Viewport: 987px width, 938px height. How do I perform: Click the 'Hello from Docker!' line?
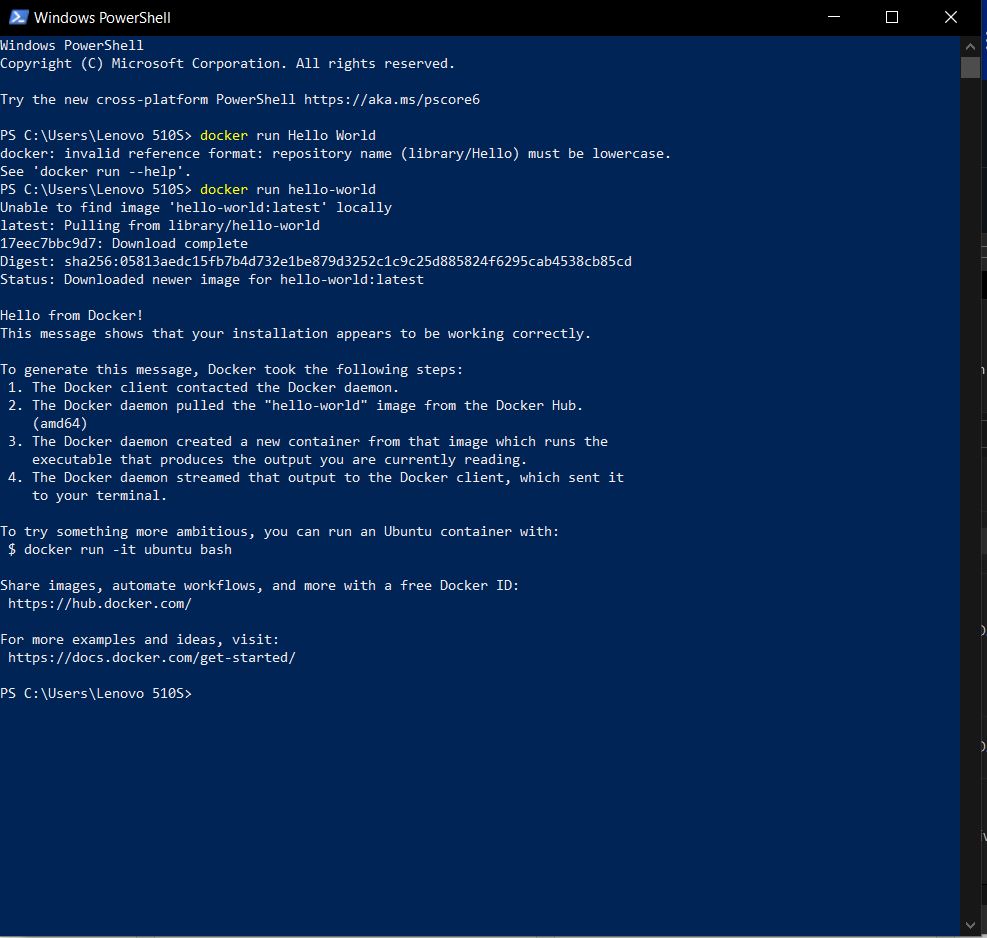coord(72,315)
